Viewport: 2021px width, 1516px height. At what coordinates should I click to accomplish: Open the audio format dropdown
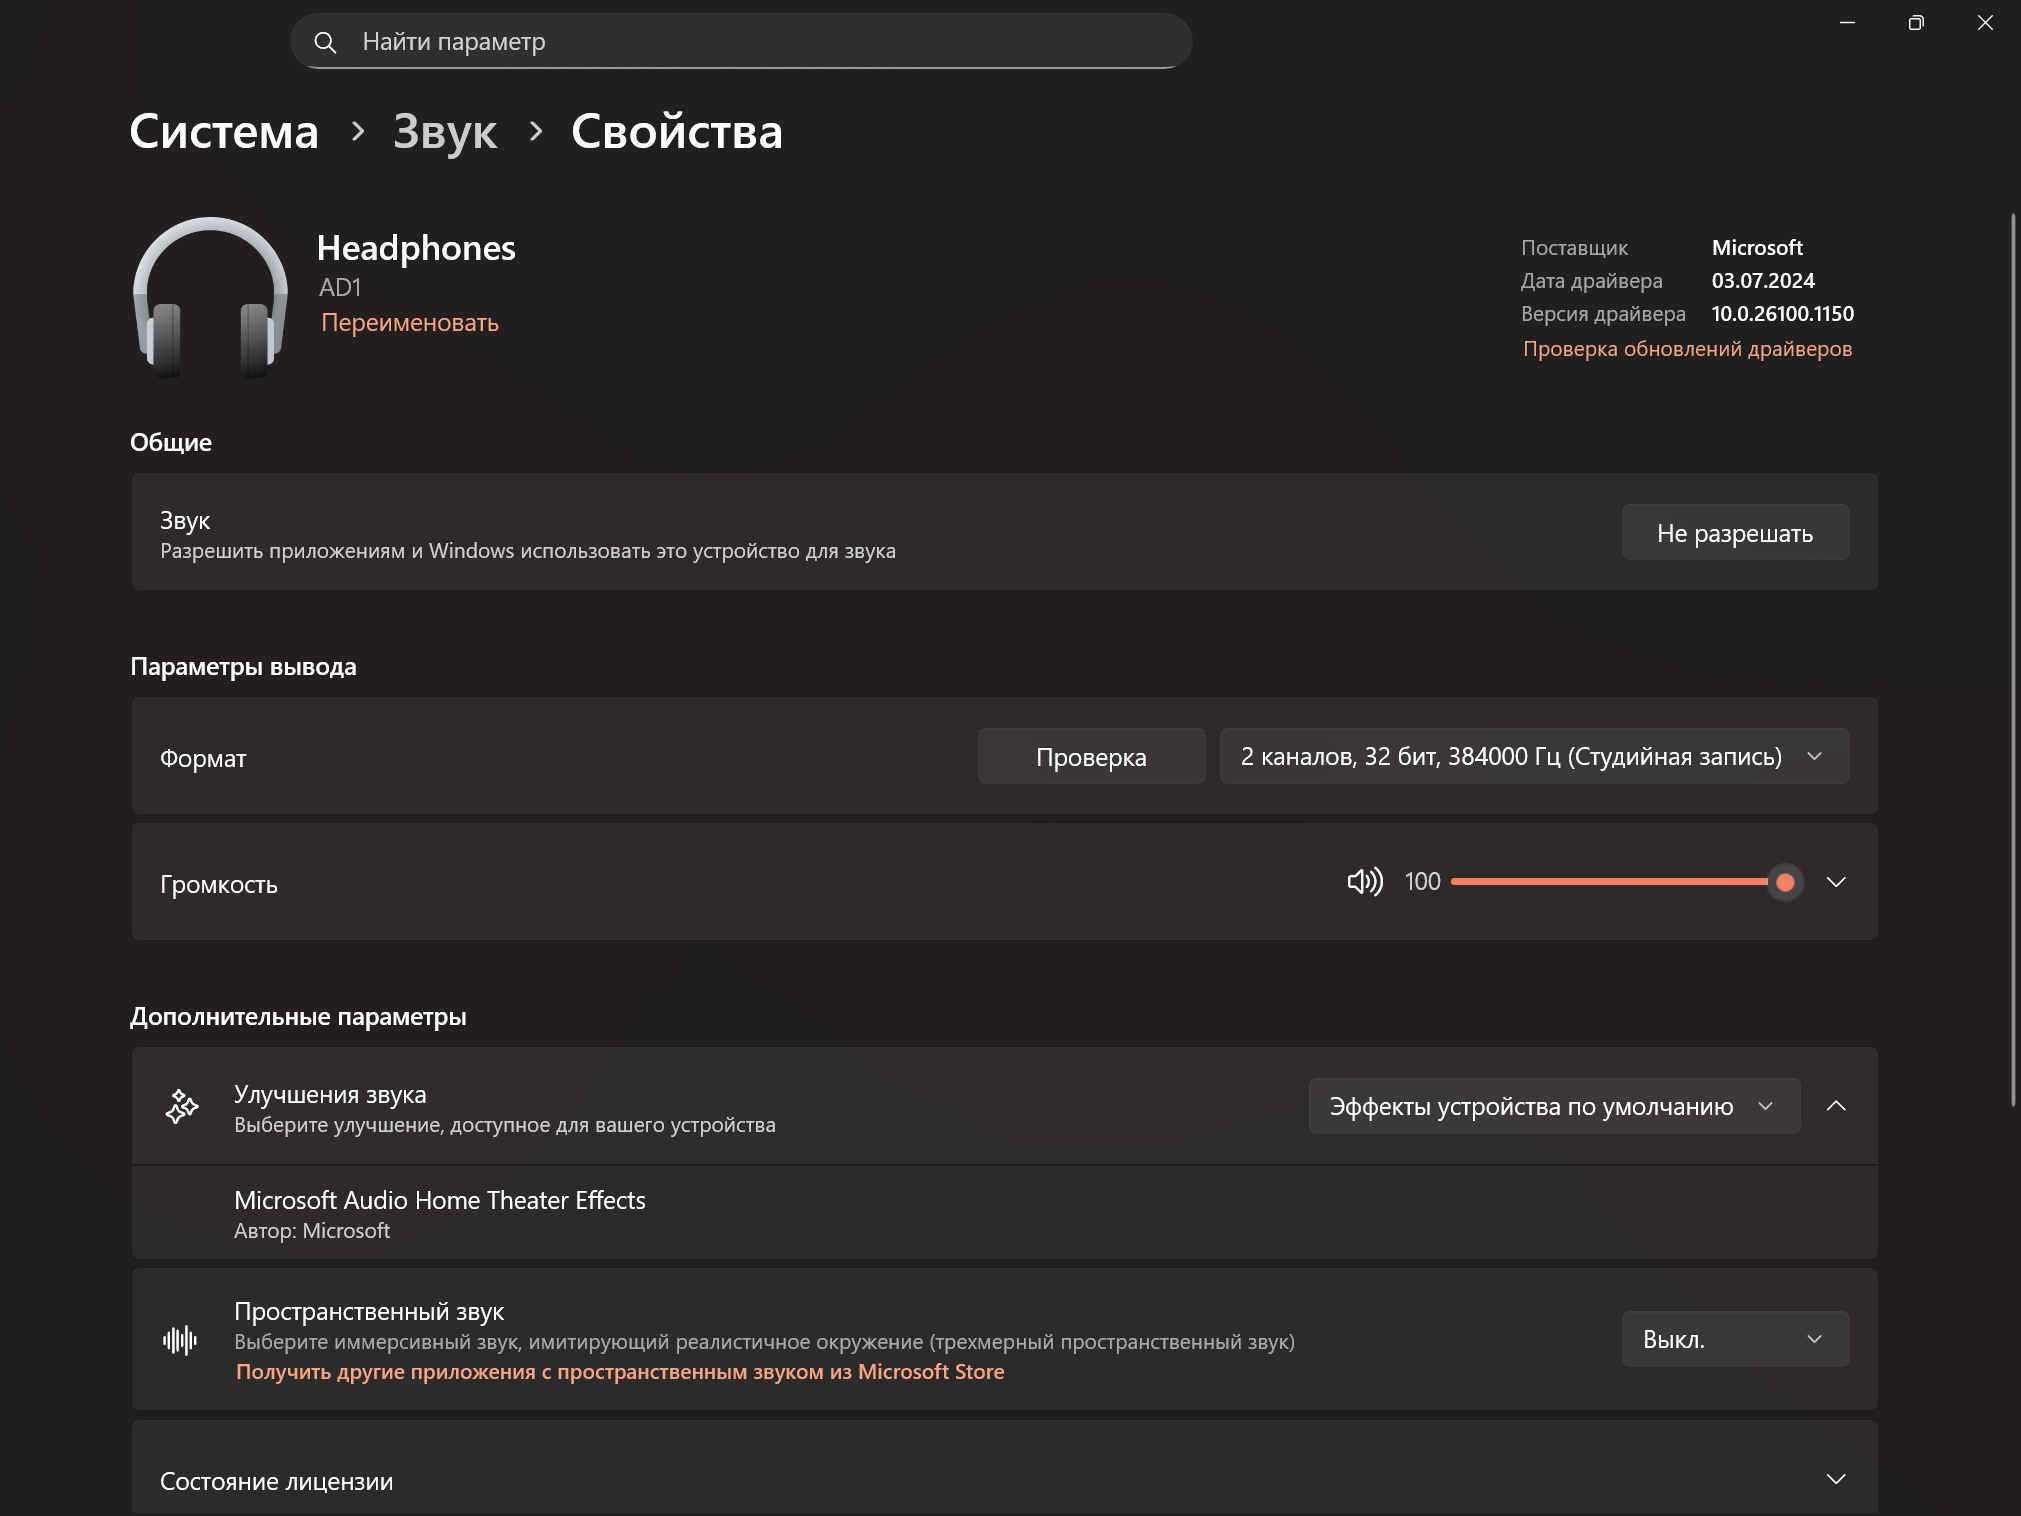pyautogui.click(x=1533, y=756)
